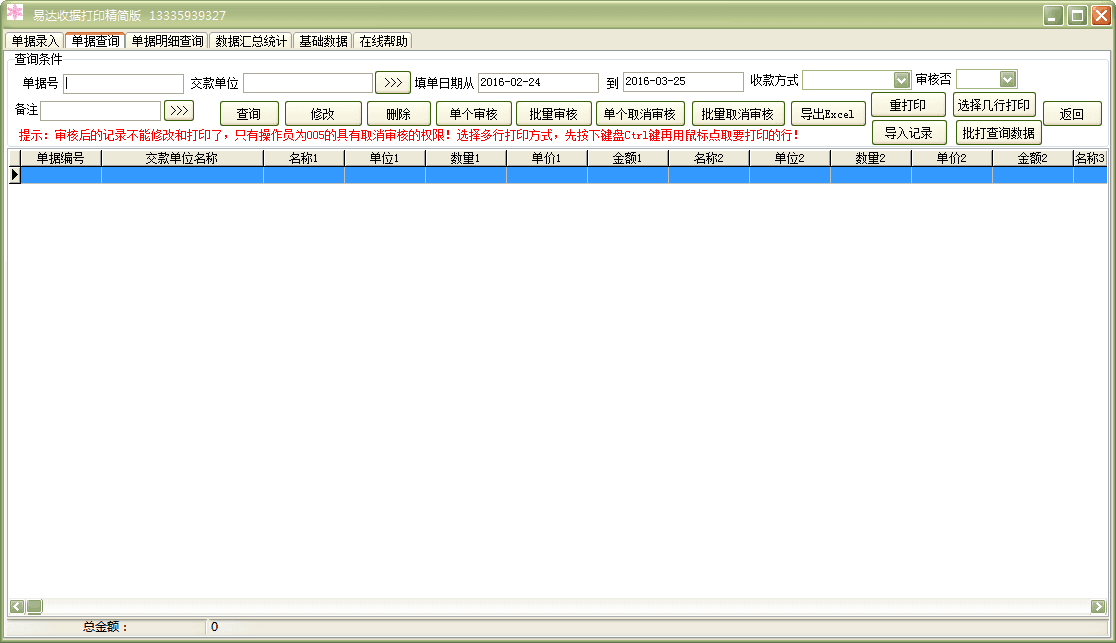Viewport: 1116px width, 643px height.
Task: Open the 审核否 dropdown list
Action: [x=1007, y=79]
